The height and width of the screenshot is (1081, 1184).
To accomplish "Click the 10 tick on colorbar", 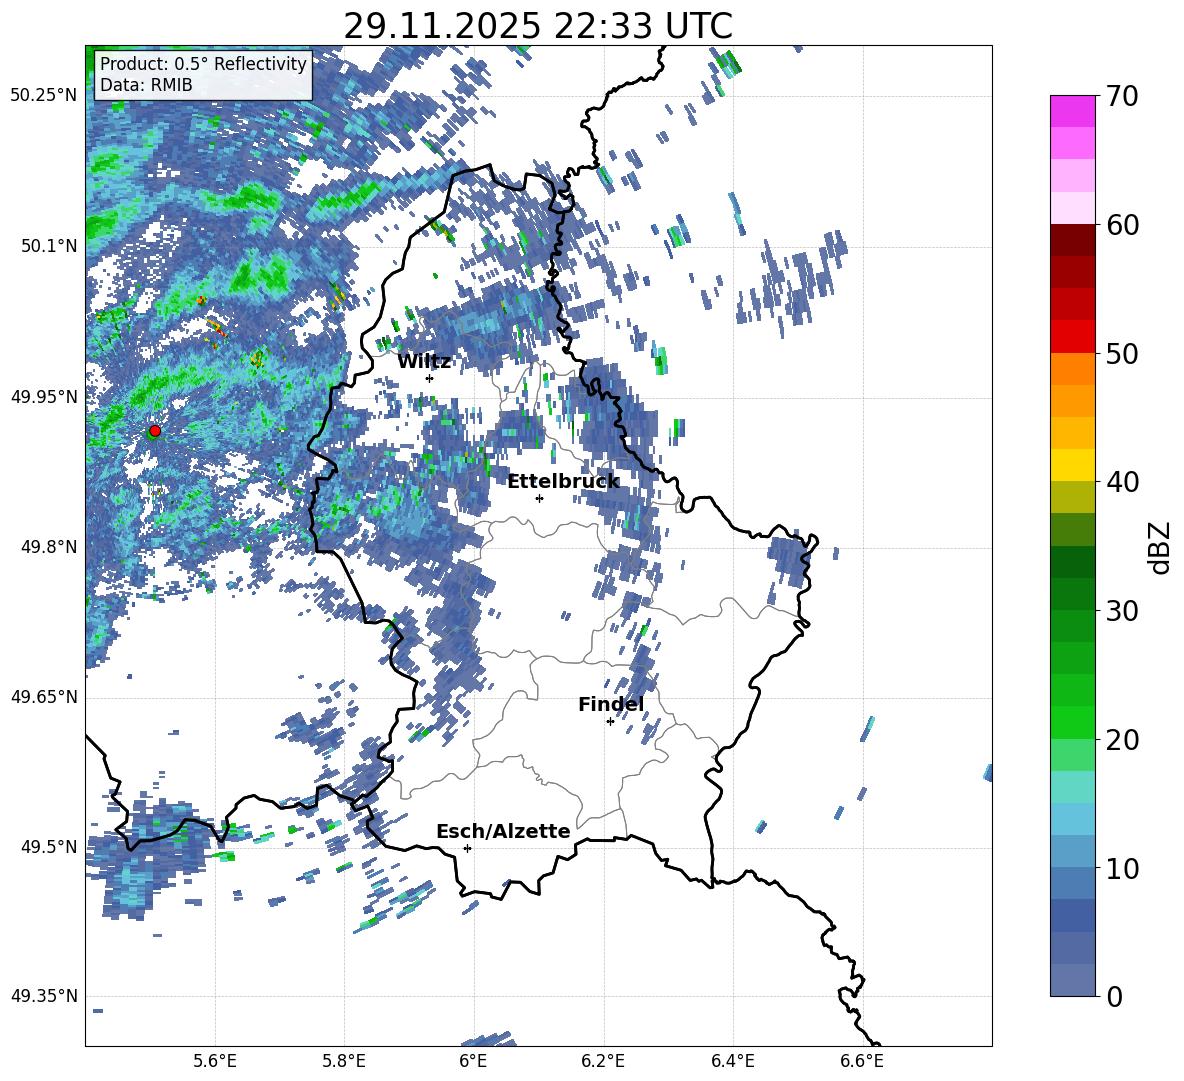I will tap(1123, 868).
